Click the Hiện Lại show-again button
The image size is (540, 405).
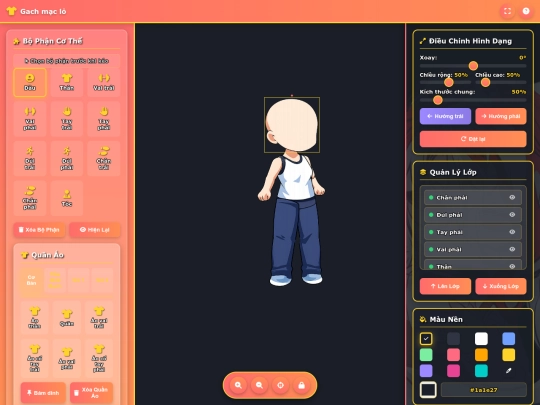tap(95, 230)
